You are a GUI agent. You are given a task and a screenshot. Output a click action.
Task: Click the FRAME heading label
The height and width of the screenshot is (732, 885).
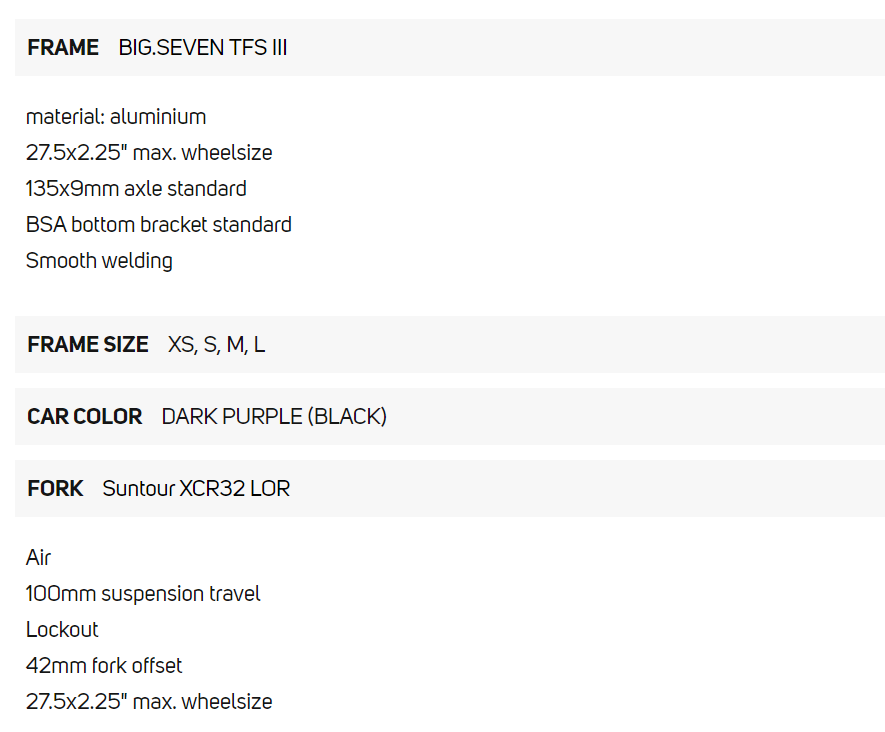coord(63,47)
